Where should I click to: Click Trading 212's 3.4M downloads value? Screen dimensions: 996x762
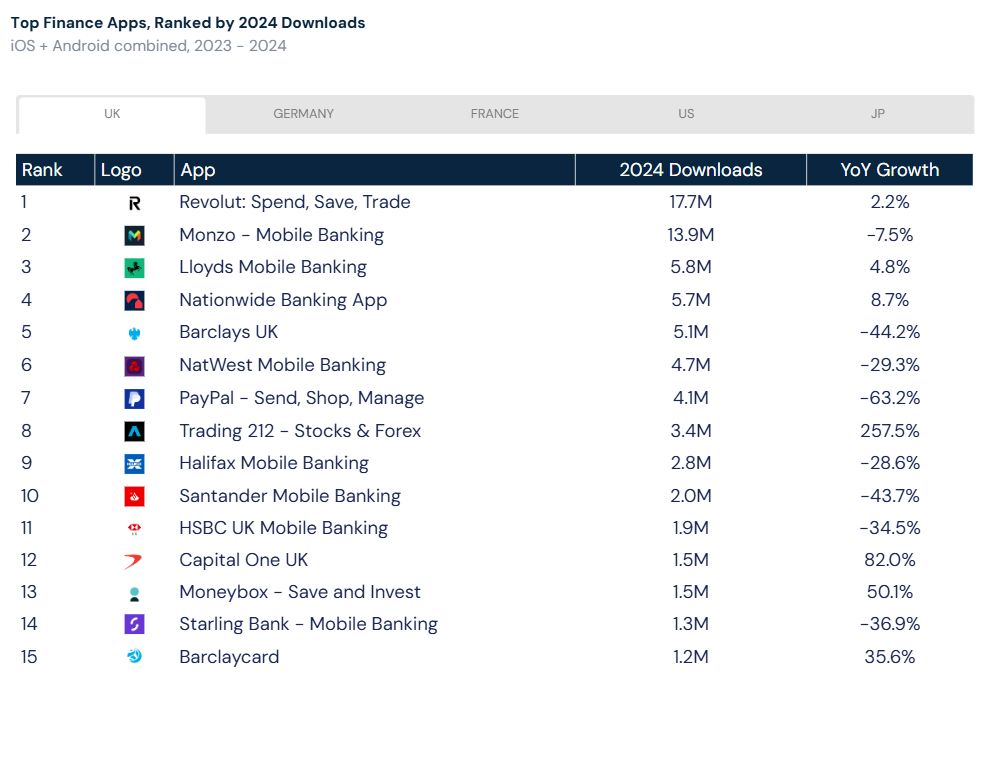pyautogui.click(x=690, y=431)
